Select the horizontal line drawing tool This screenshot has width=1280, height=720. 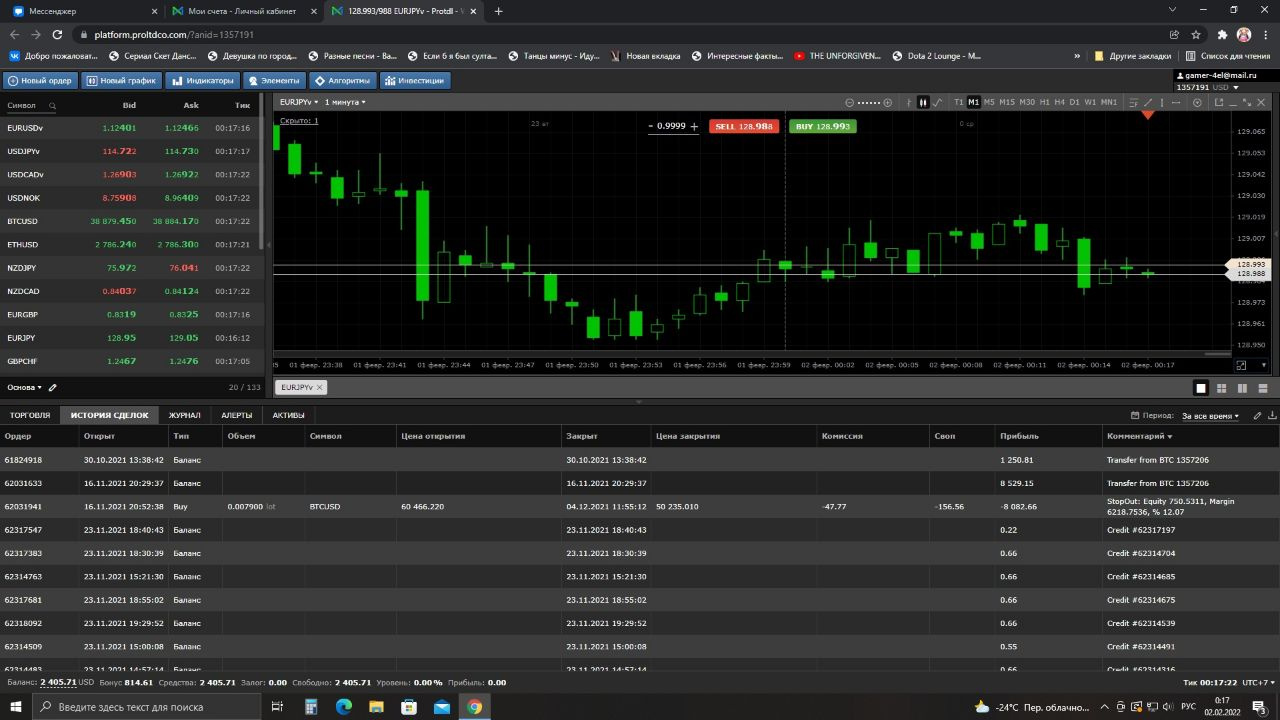pyautogui.click(x=1177, y=102)
